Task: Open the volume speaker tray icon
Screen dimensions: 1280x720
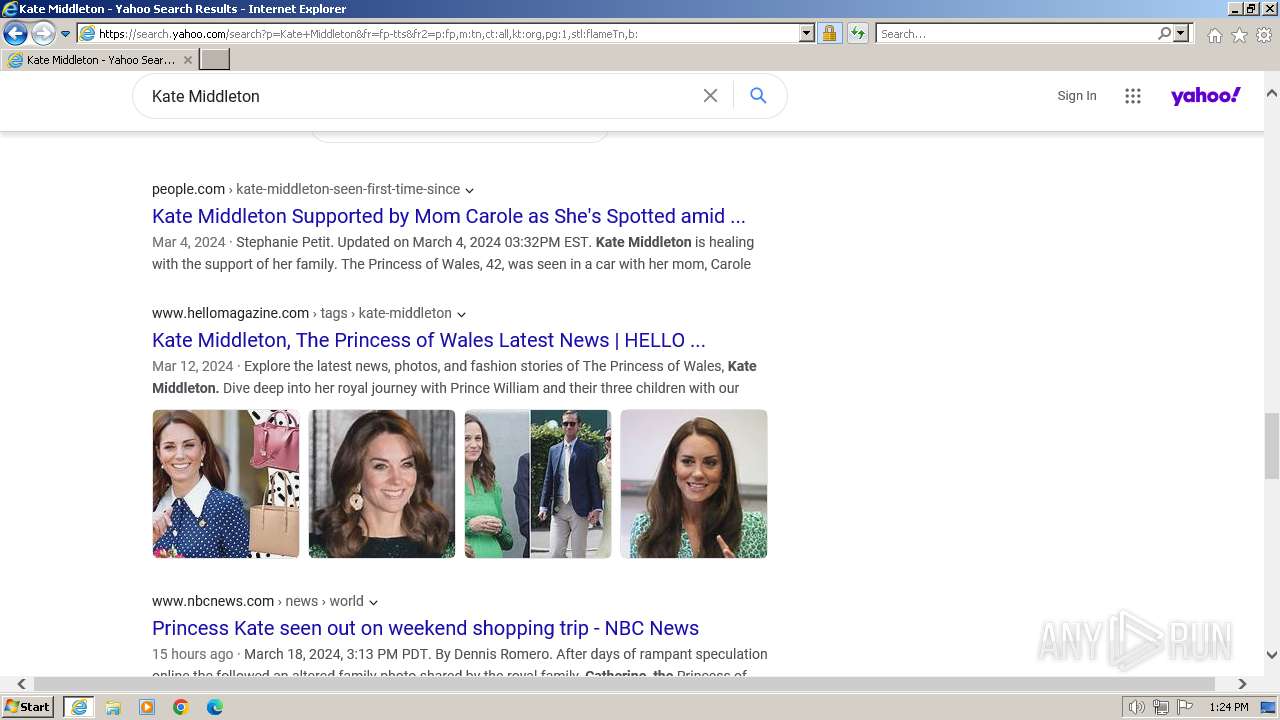Action: click(1137, 707)
